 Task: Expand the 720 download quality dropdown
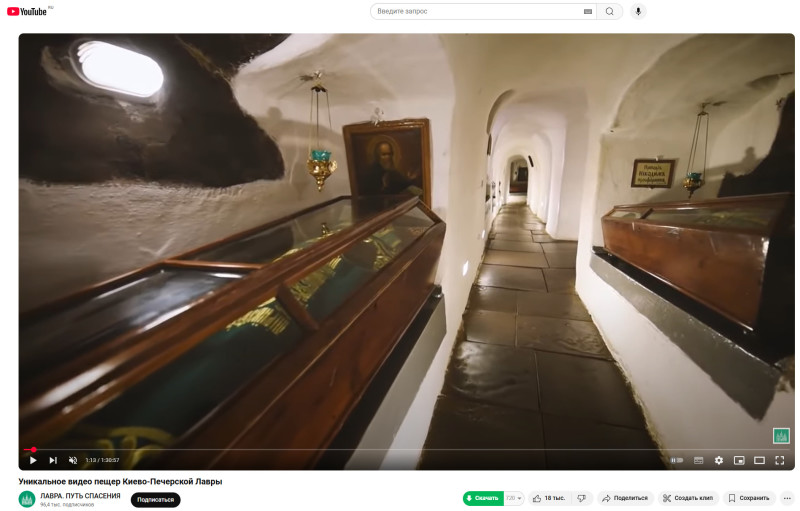(513, 498)
